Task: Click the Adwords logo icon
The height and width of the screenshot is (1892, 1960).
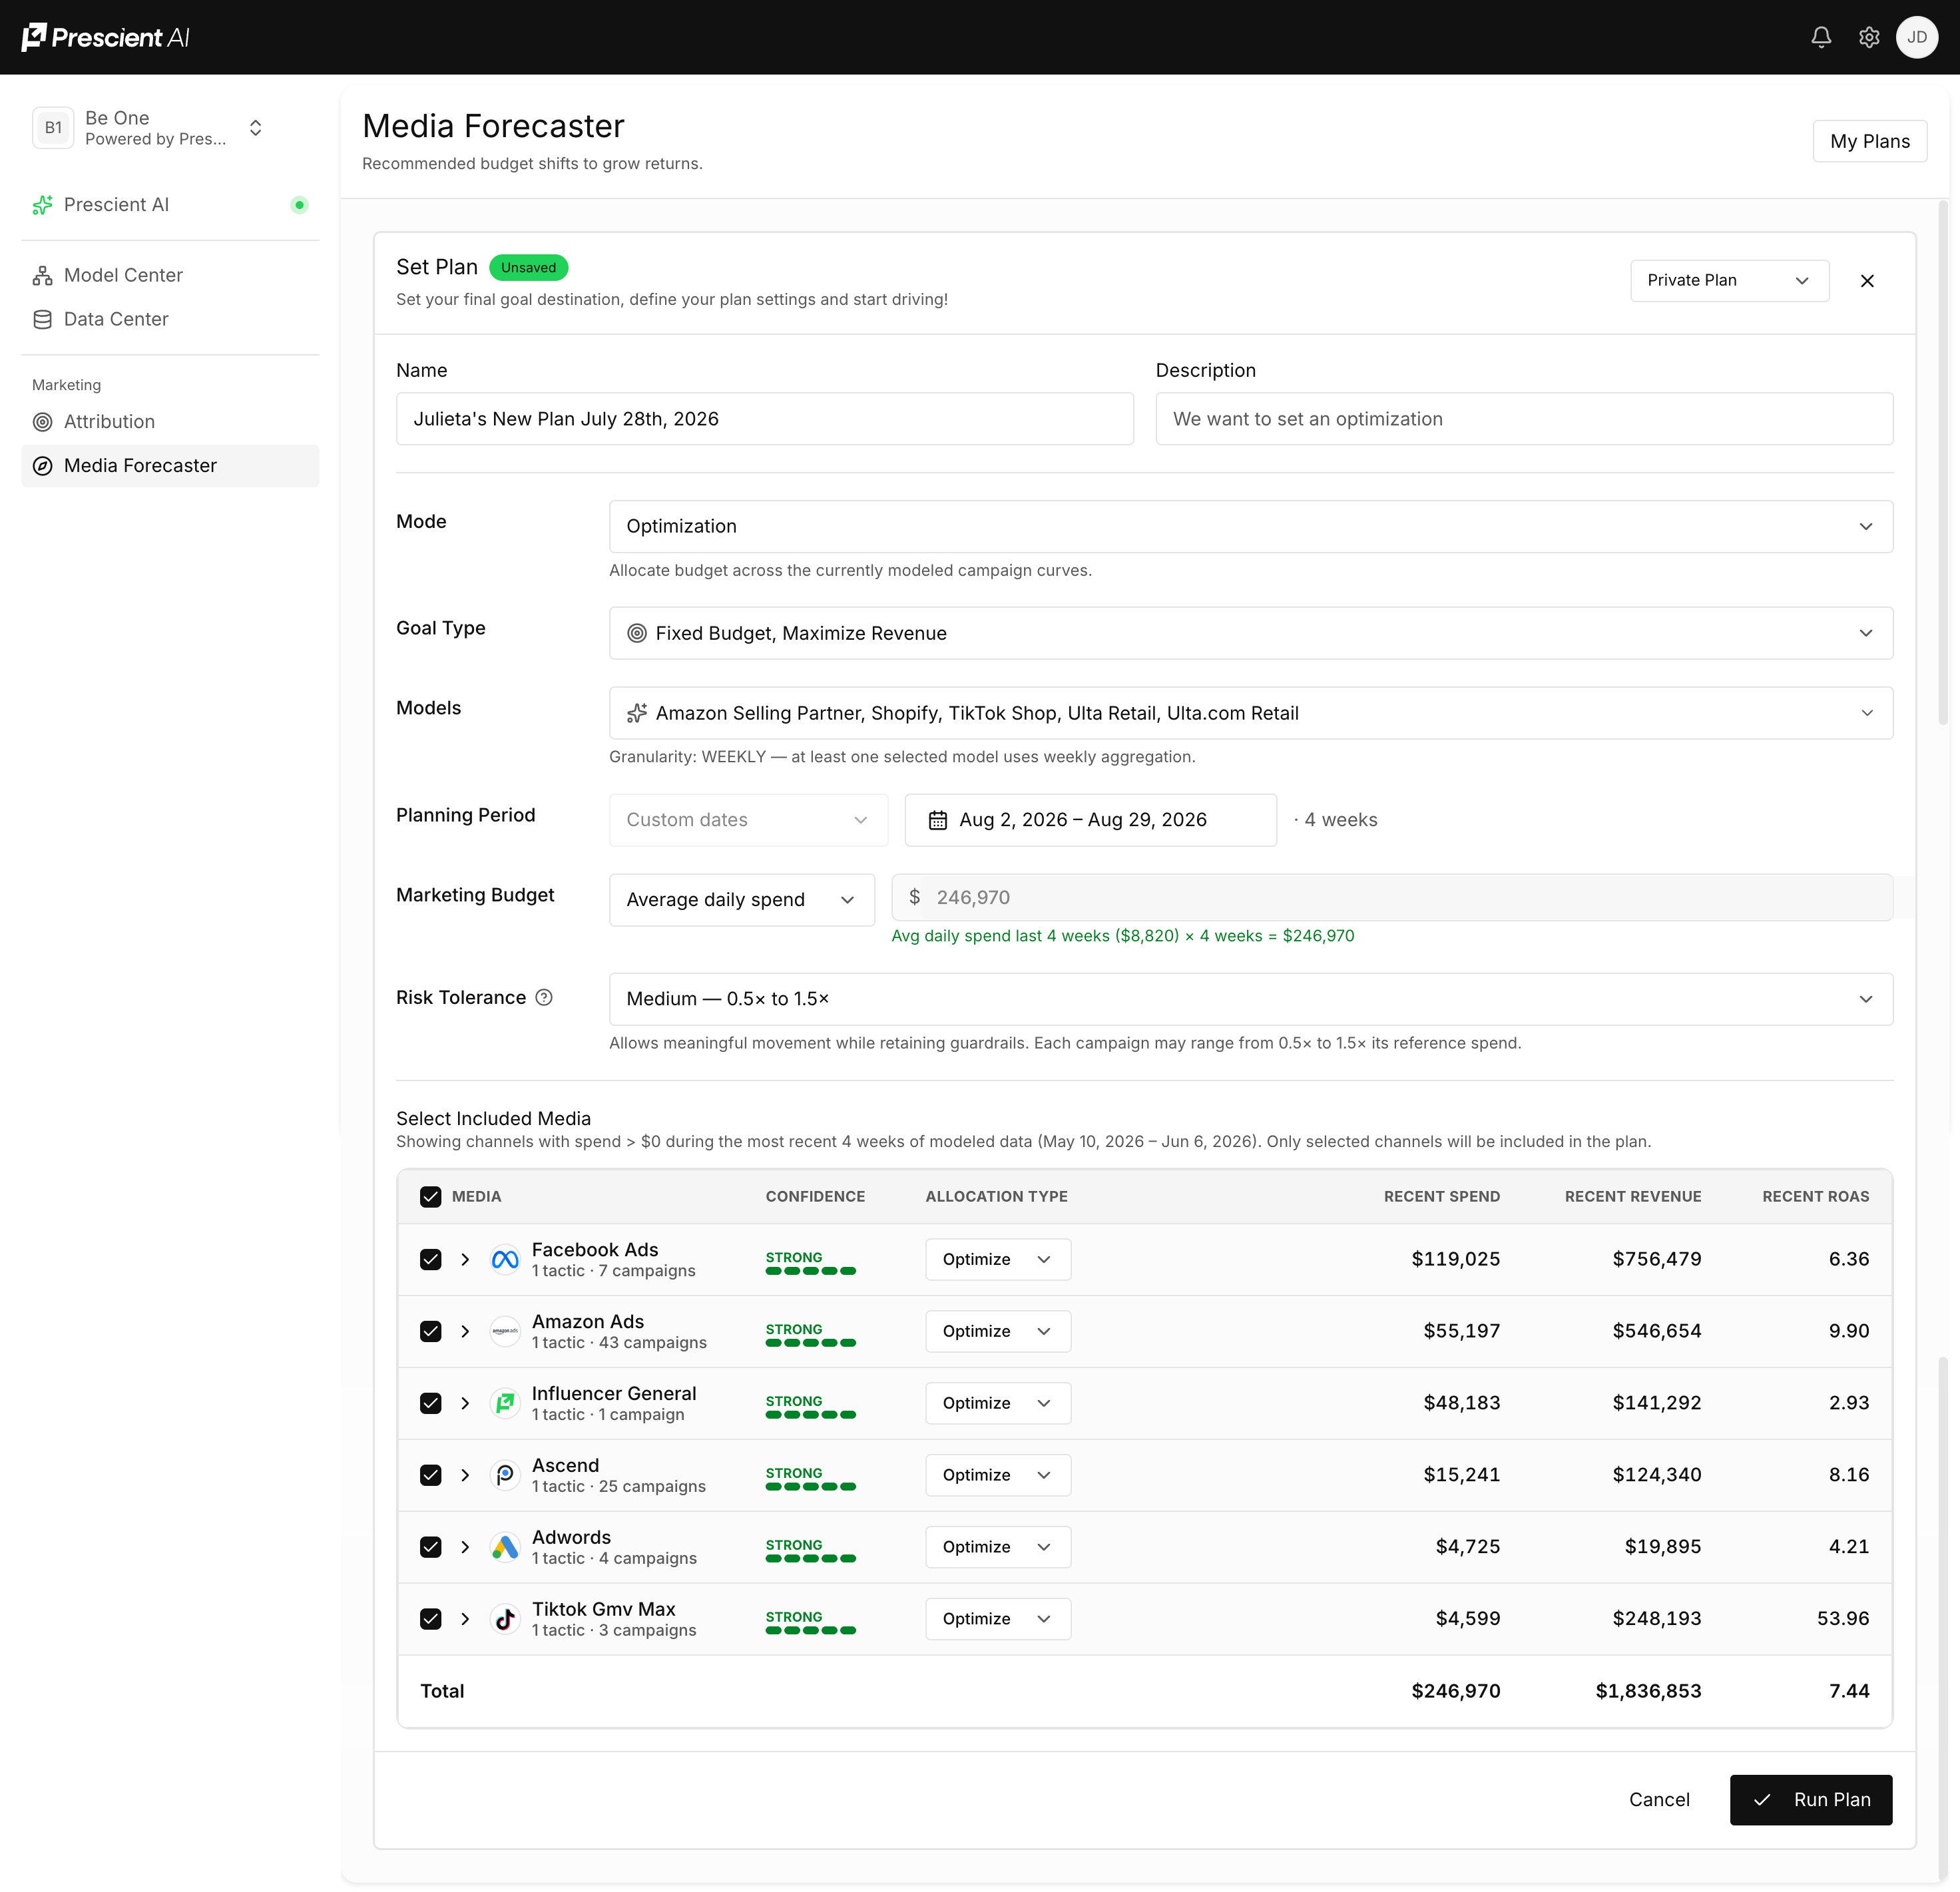Action: [505, 1547]
